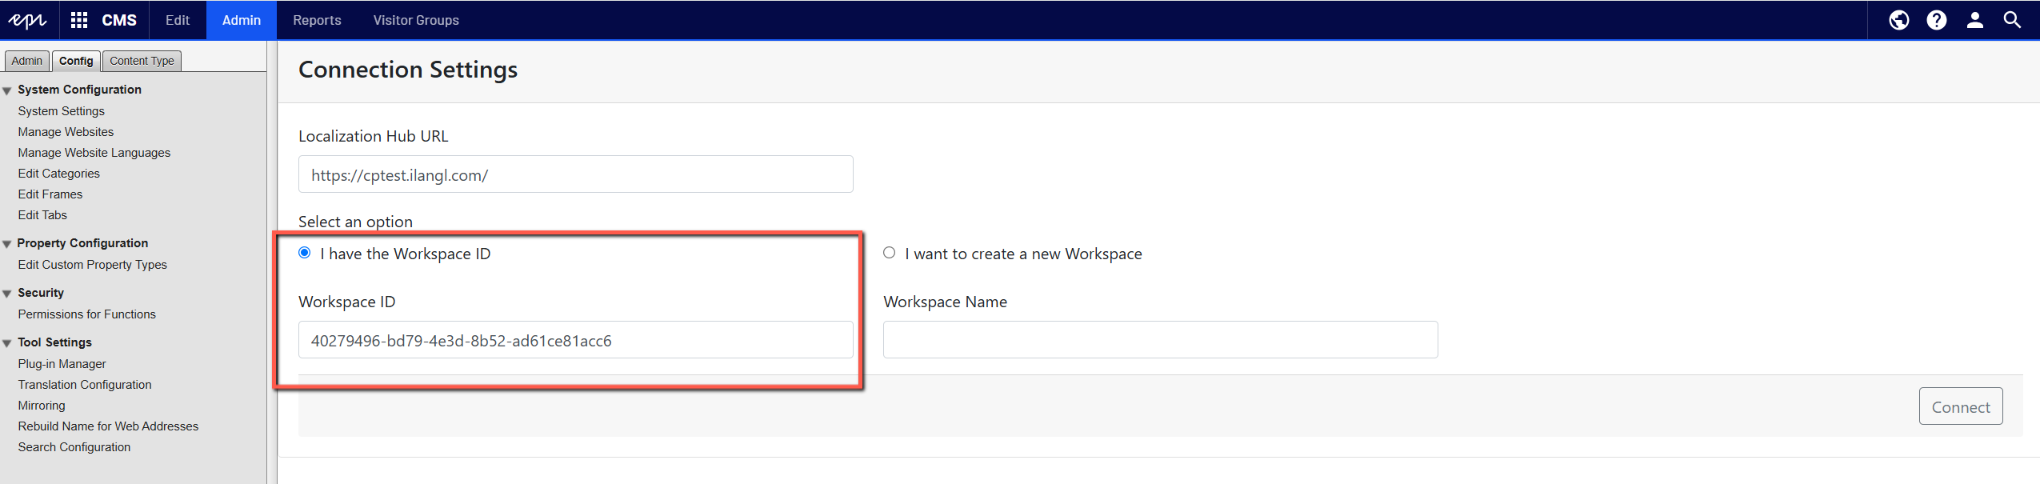Collapse the Tool Settings section

(8, 343)
